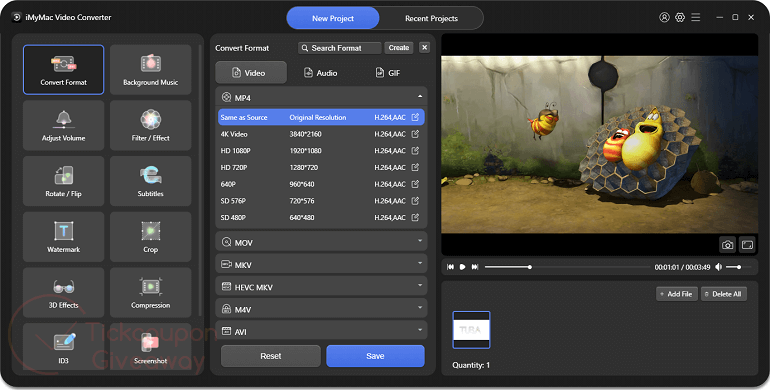Skip to previous with playback control
This screenshot has width=770, height=390.
pyautogui.click(x=450, y=267)
